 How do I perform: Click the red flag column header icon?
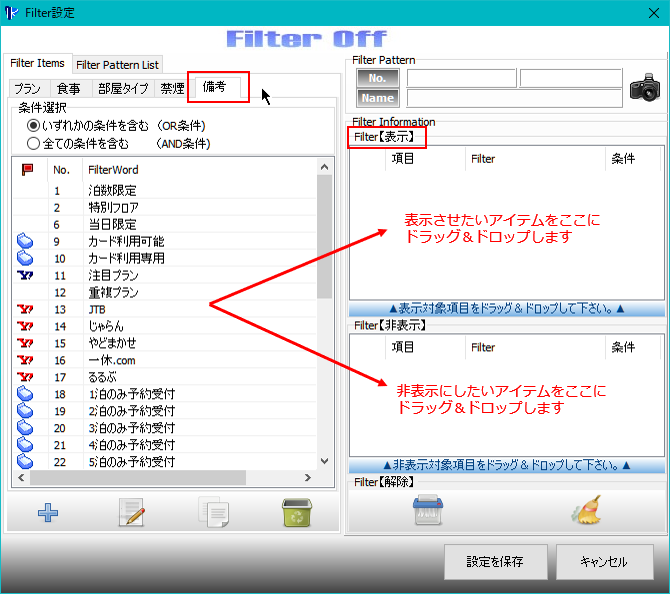(x=27, y=170)
